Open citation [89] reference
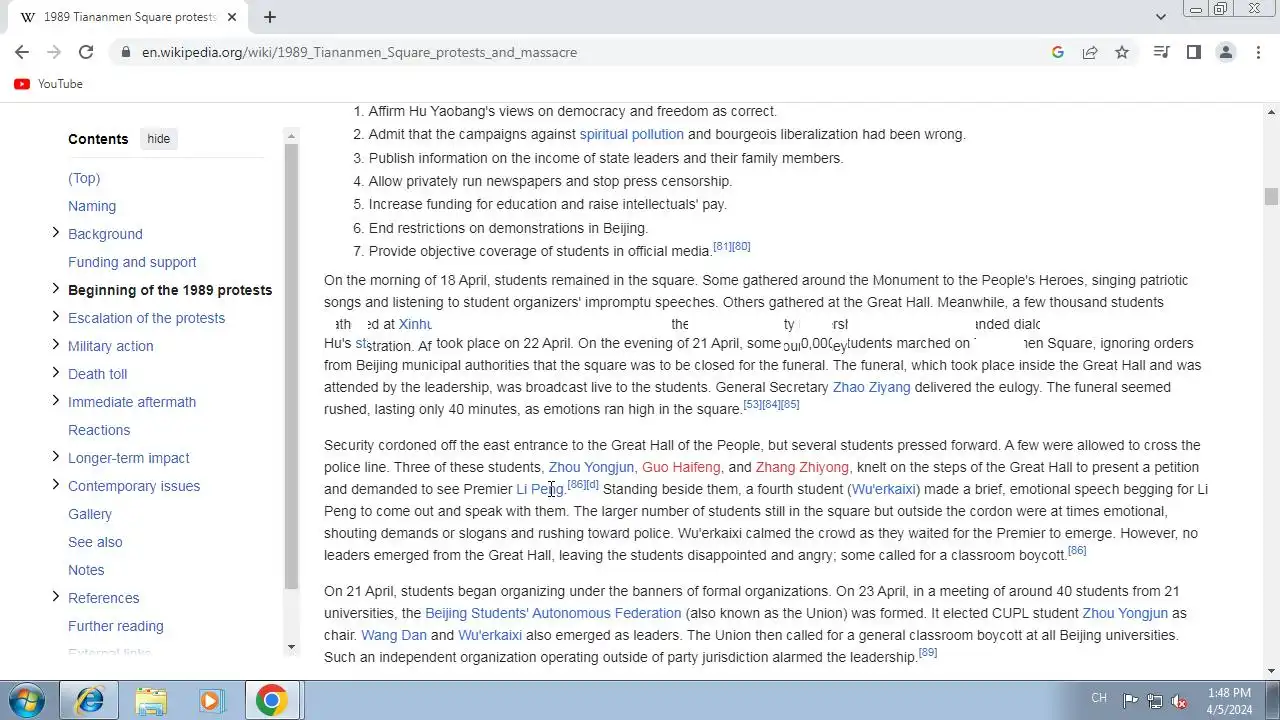The image size is (1280, 720). point(927,652)
